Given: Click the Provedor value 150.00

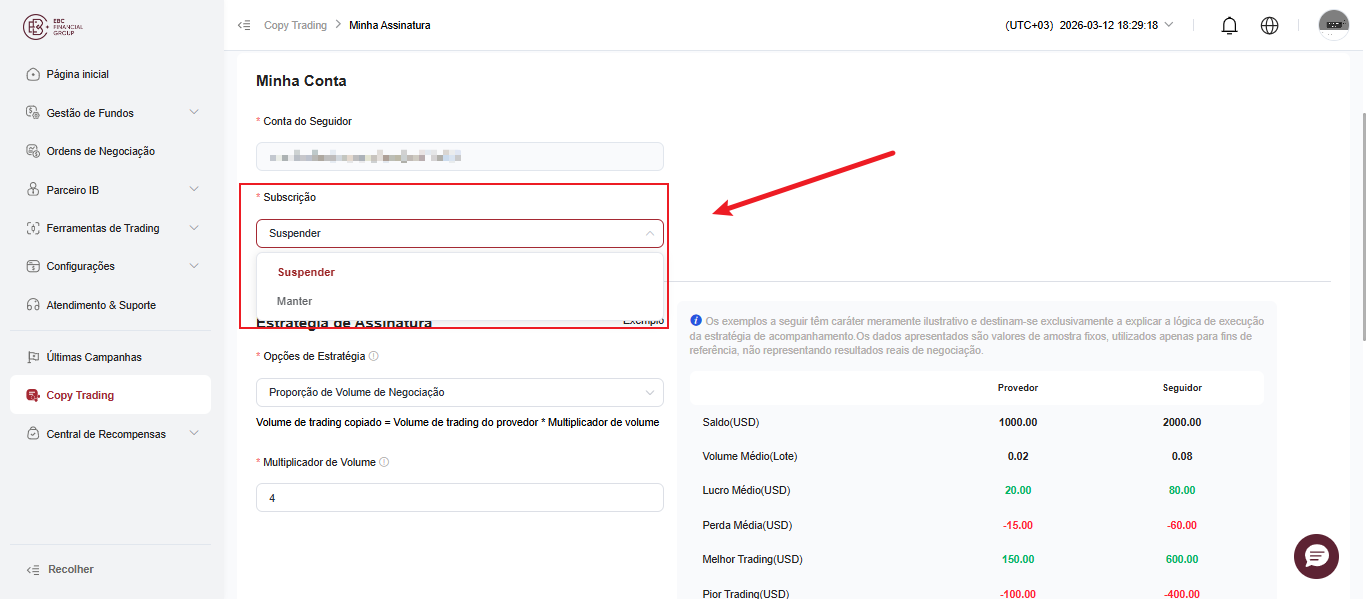Looking at the screenshot, I should click(1018, 559).
